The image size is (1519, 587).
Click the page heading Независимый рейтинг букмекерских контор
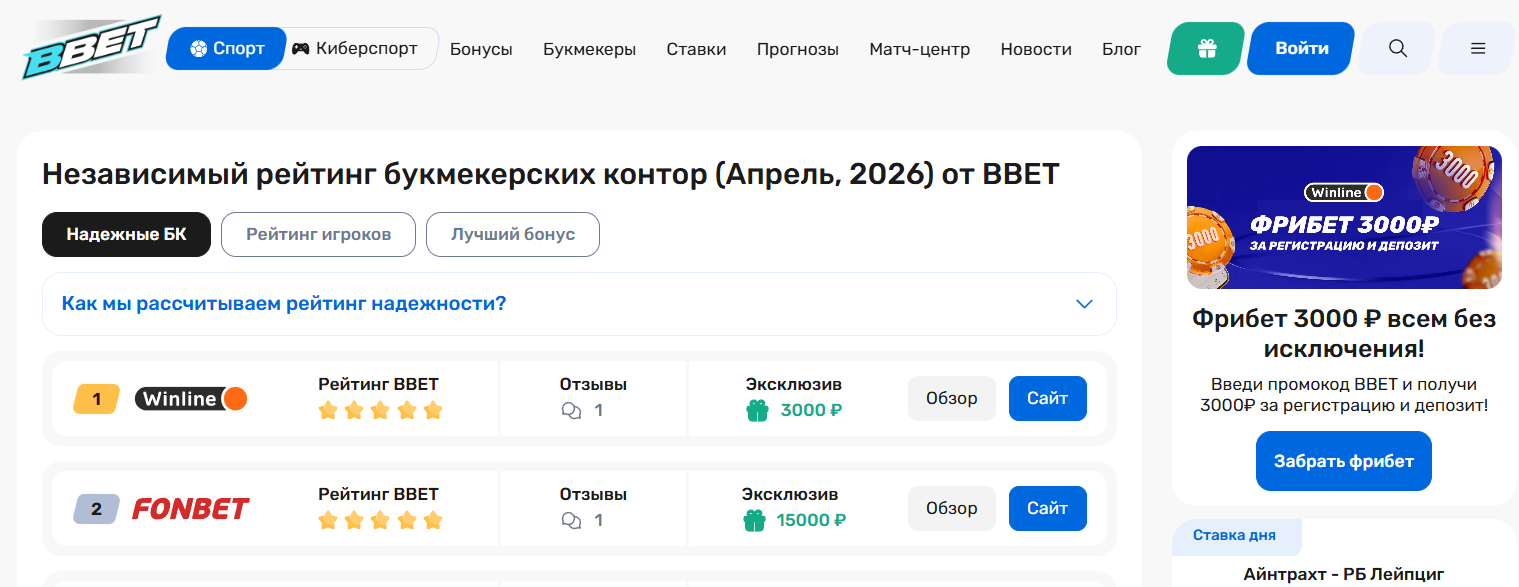pyautogui.click(x=550, y=174)
